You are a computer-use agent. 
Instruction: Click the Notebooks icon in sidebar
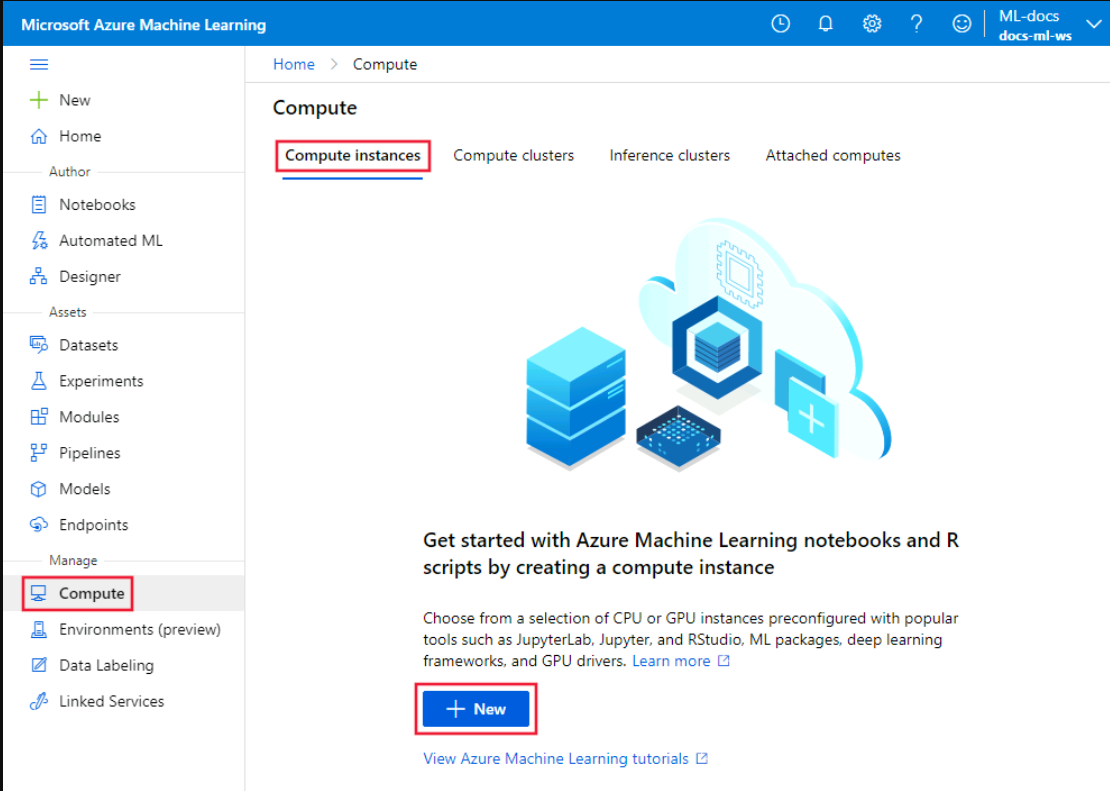pyautogui.click(x=39, y=205)
